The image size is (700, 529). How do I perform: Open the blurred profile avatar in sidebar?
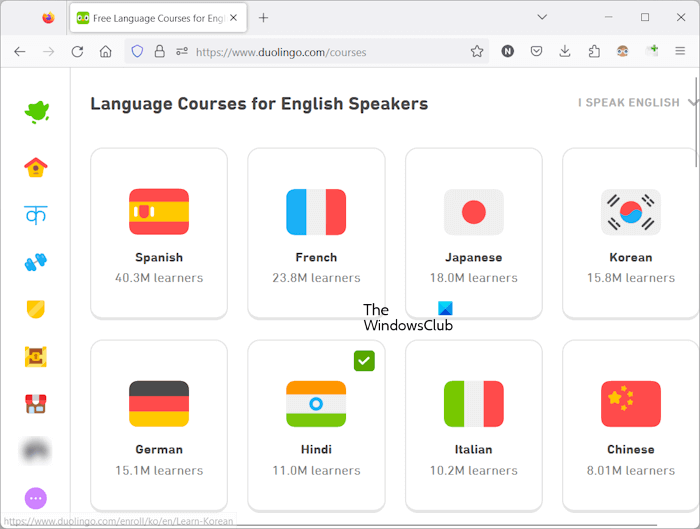tap(36, 451)
